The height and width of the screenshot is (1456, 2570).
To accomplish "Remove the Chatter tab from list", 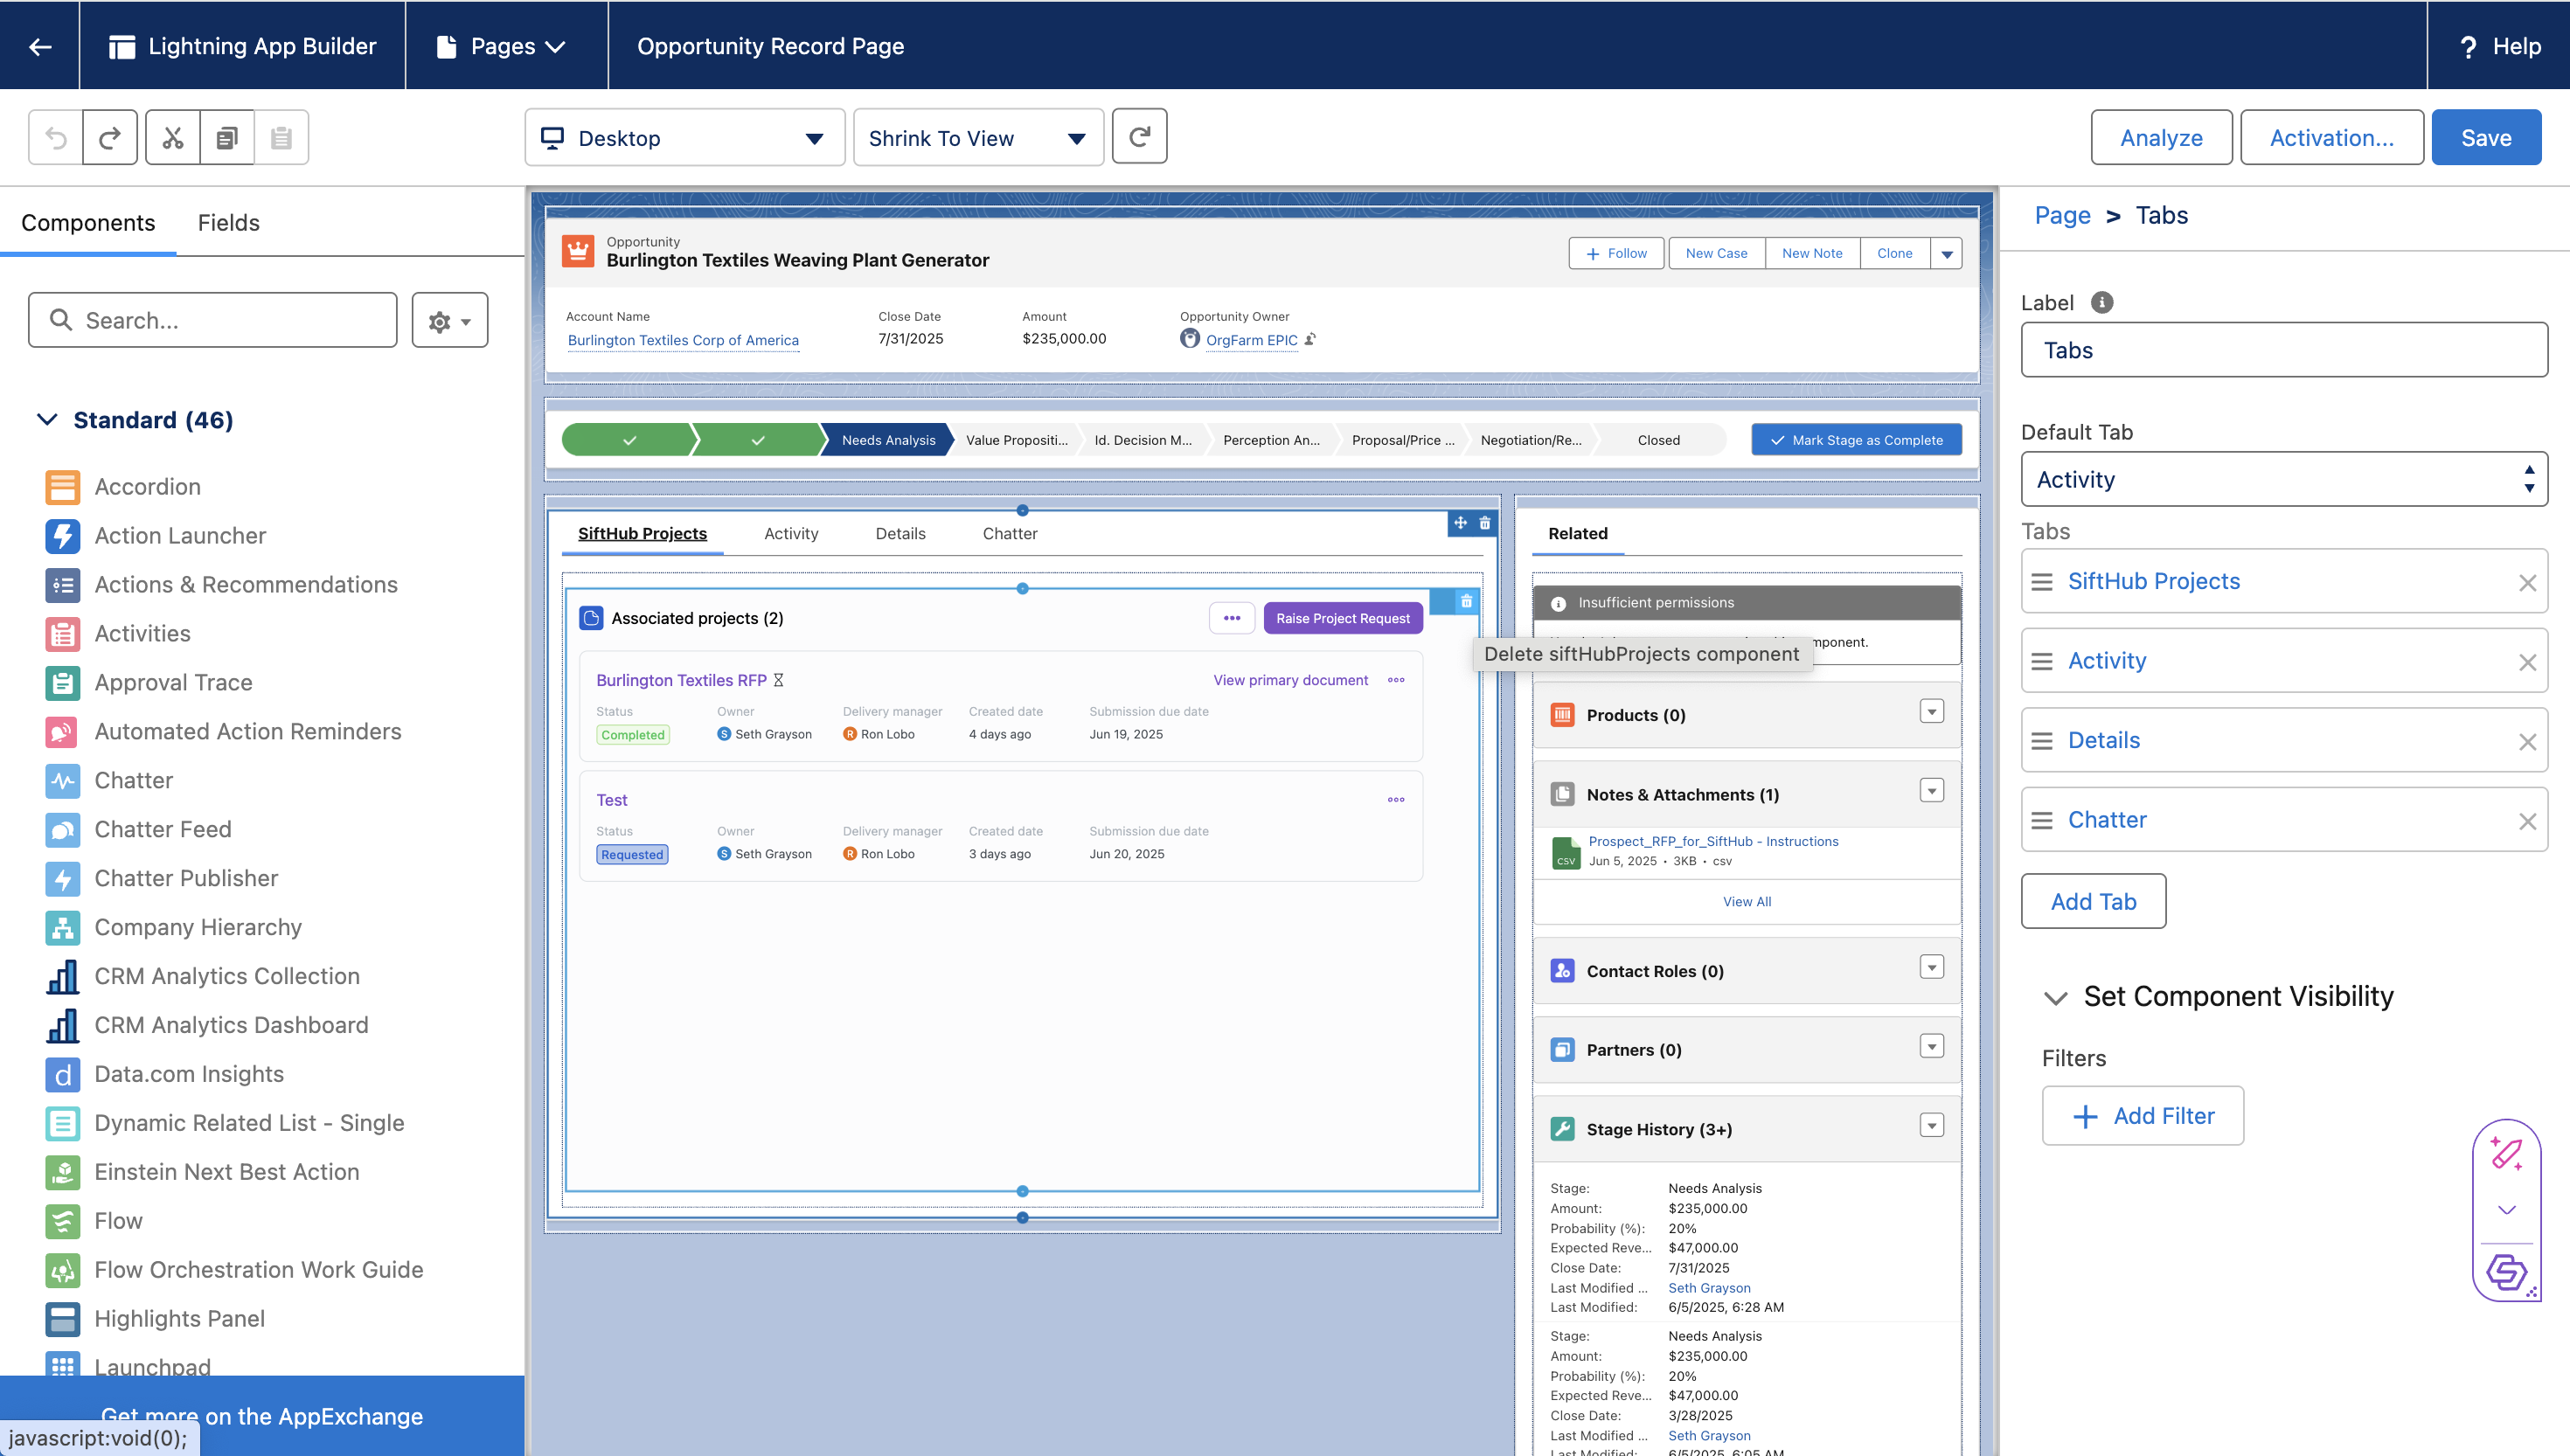I will tap(2526, 821).
